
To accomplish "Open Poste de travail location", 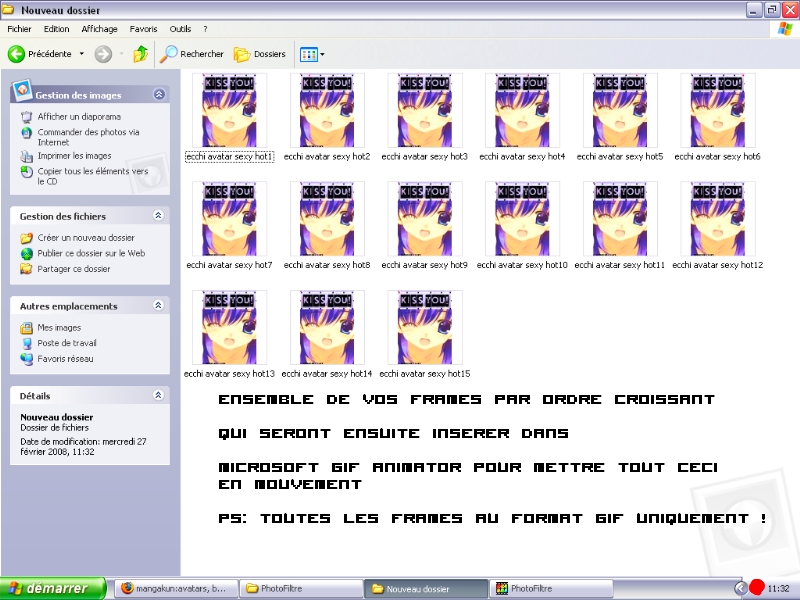I will 67,343.
